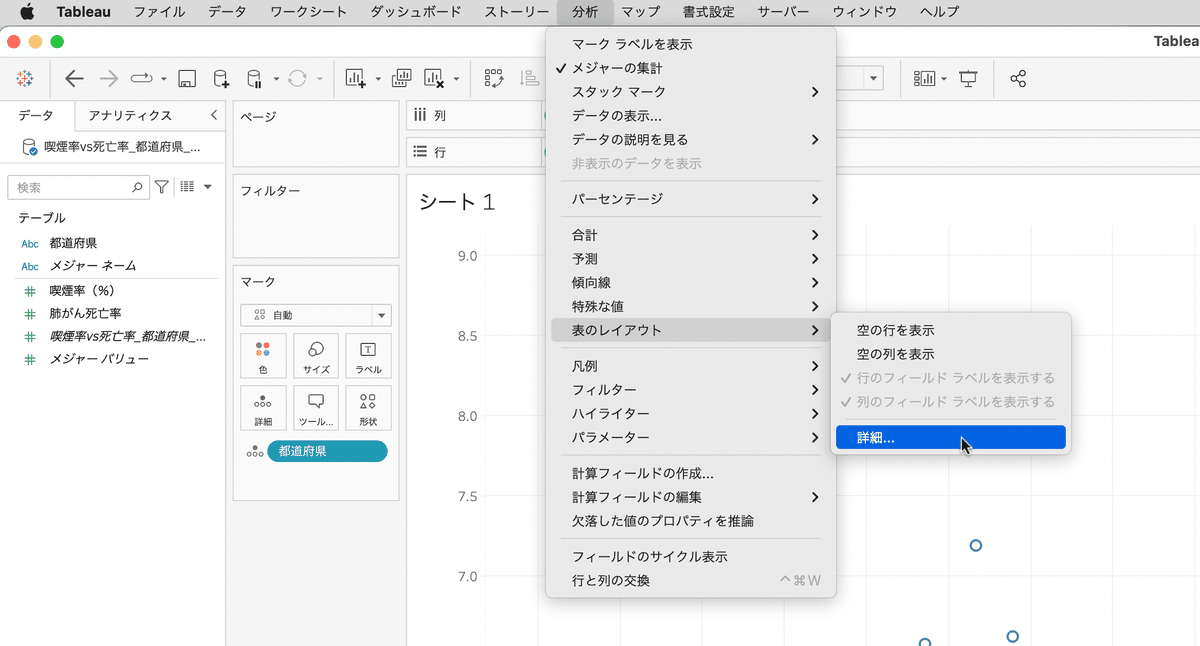Open the ファイル menu
1200x646 pixels.
click(159, 12)
